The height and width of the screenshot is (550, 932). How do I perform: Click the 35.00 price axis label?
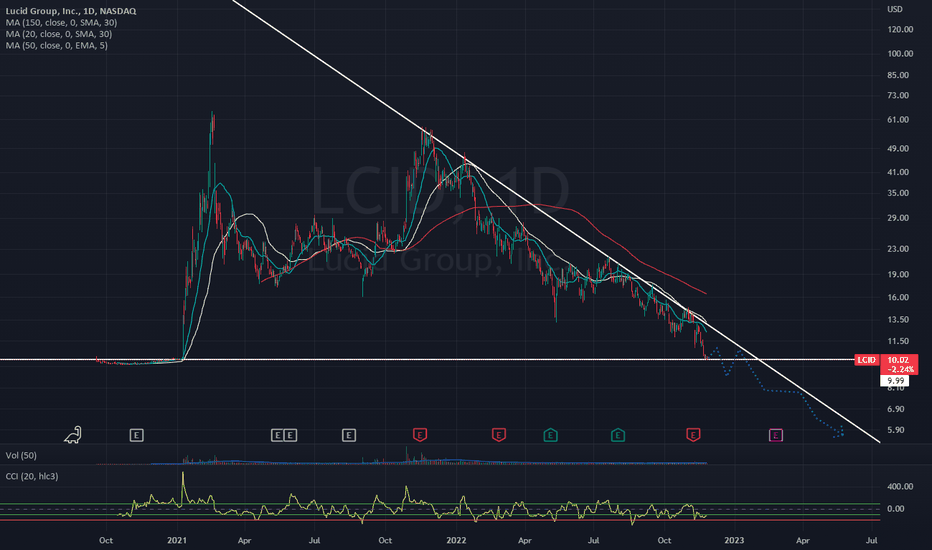click(x=898, y=193)
